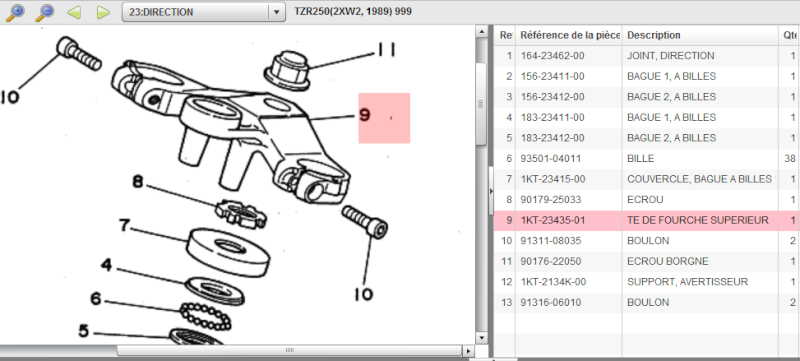Click the diagram vertical scrollbar down arrow
Viewport: 800px width, 361px height.
click(x=482, y=338)
